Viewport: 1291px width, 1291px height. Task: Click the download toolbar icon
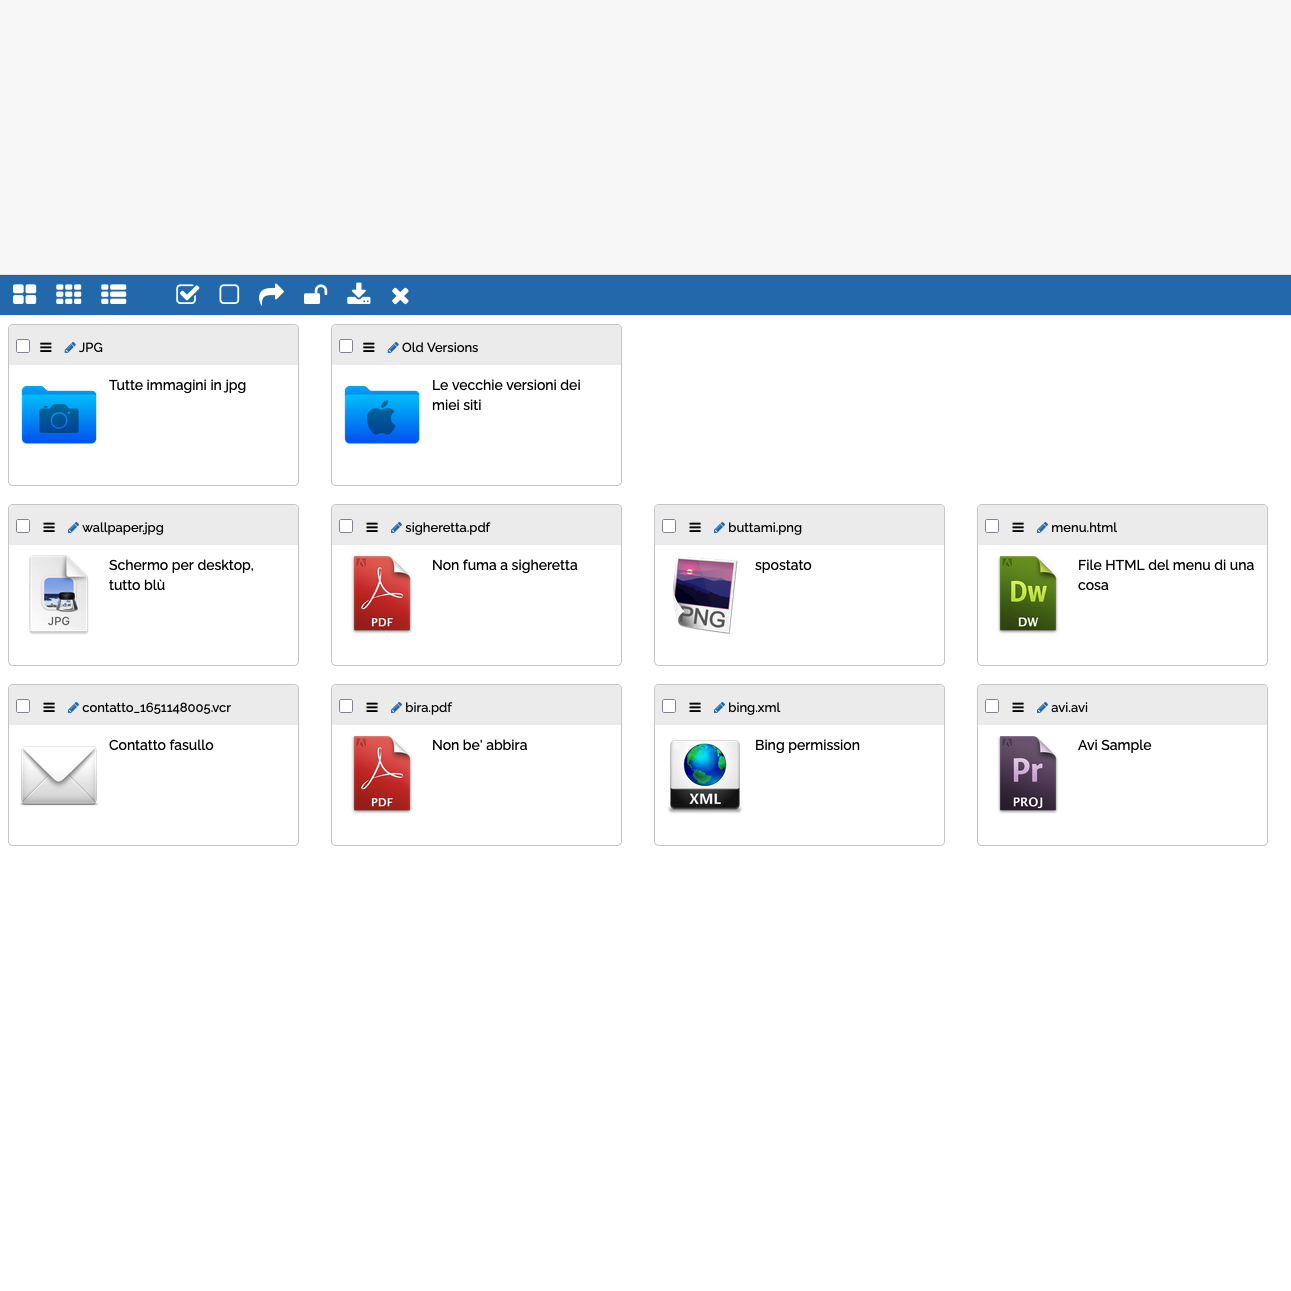tap(359, 294)
